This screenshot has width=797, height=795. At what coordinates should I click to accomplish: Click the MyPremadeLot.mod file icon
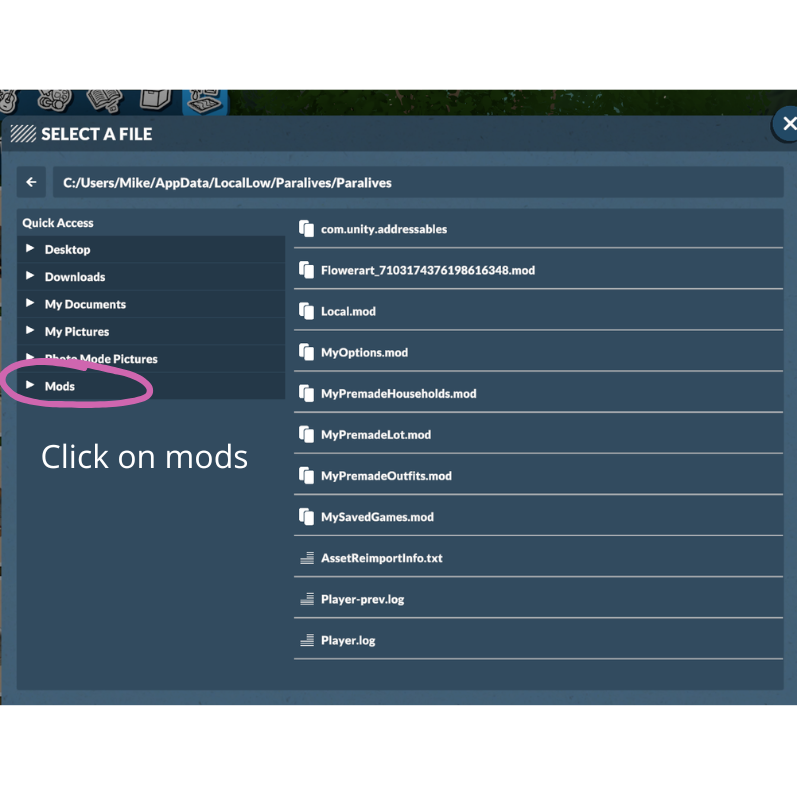tap(306, 435)
